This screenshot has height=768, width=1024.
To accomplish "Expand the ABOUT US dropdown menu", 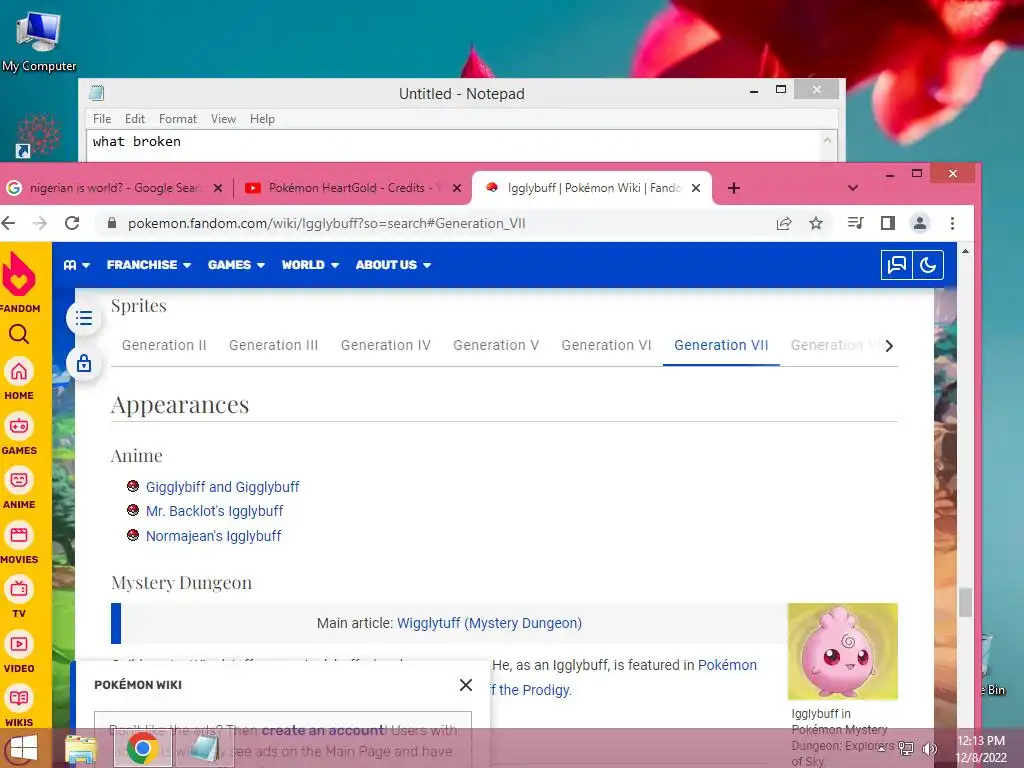I will (x=393, y=265).
